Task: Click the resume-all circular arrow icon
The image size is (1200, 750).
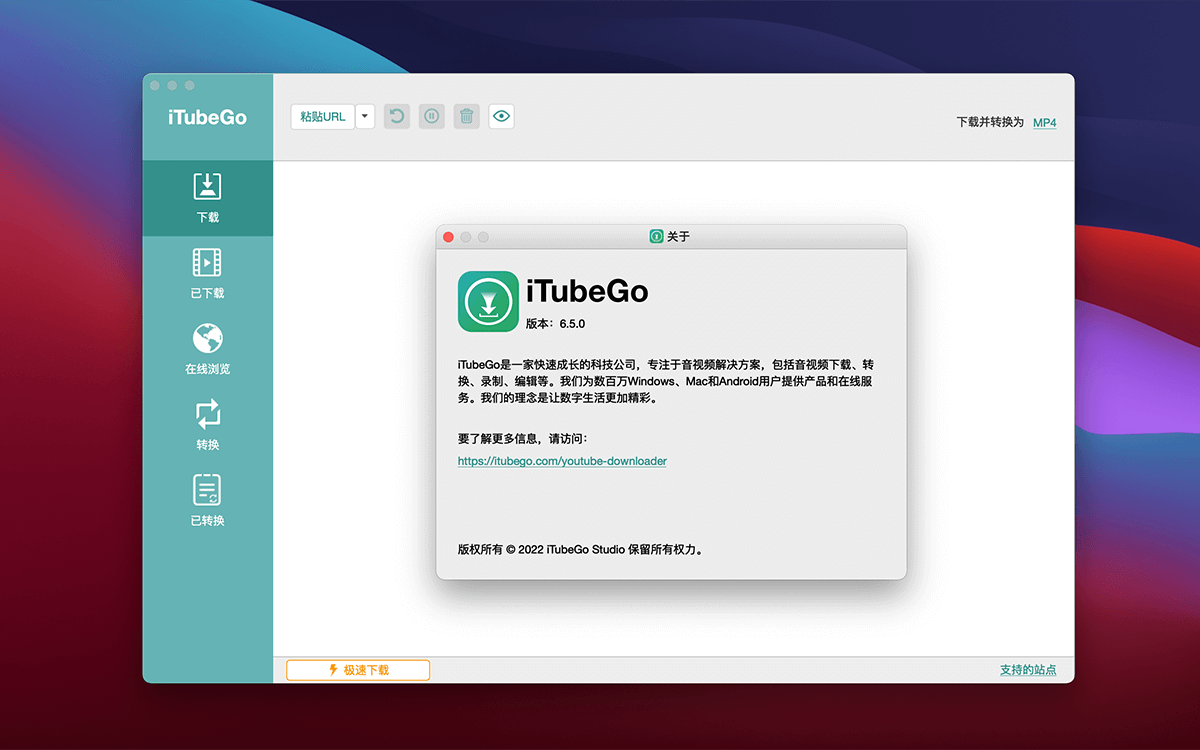Action: 397,116
